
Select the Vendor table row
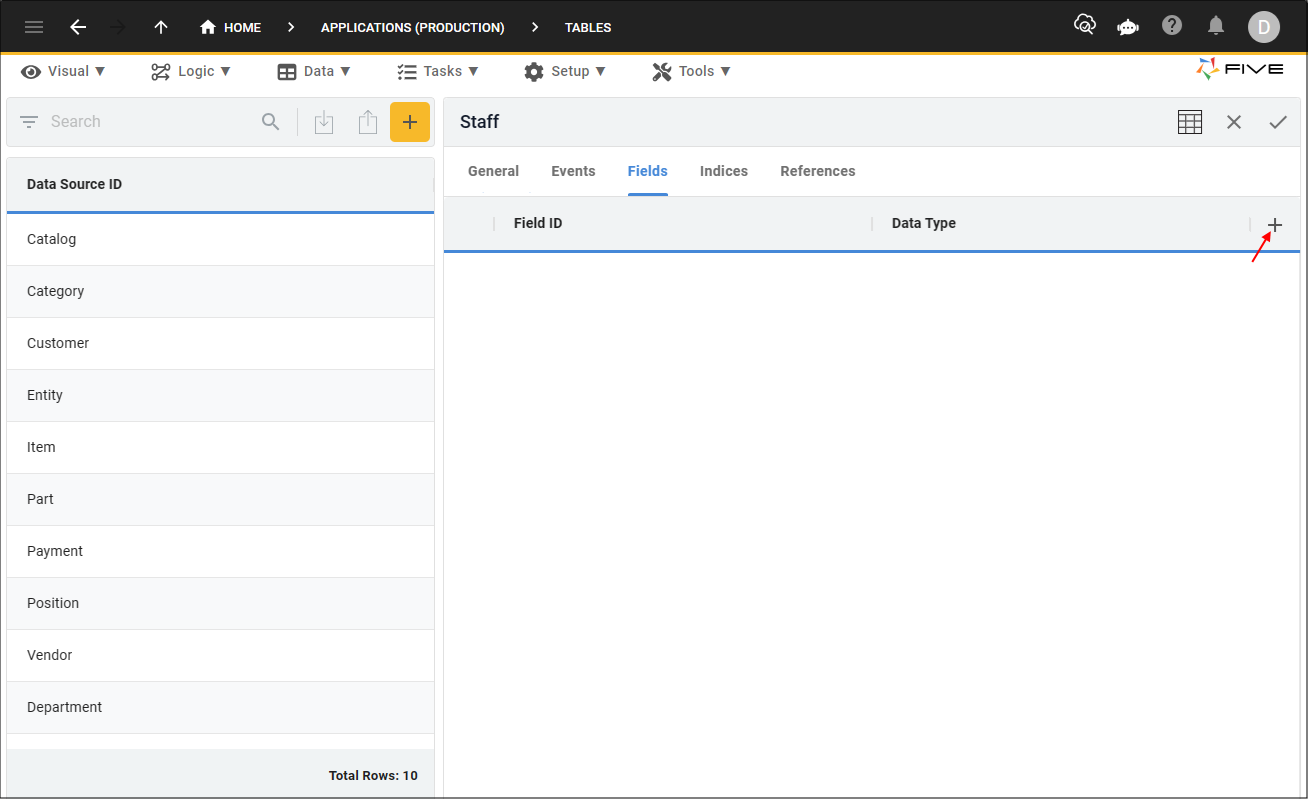[x=220, y=655]
